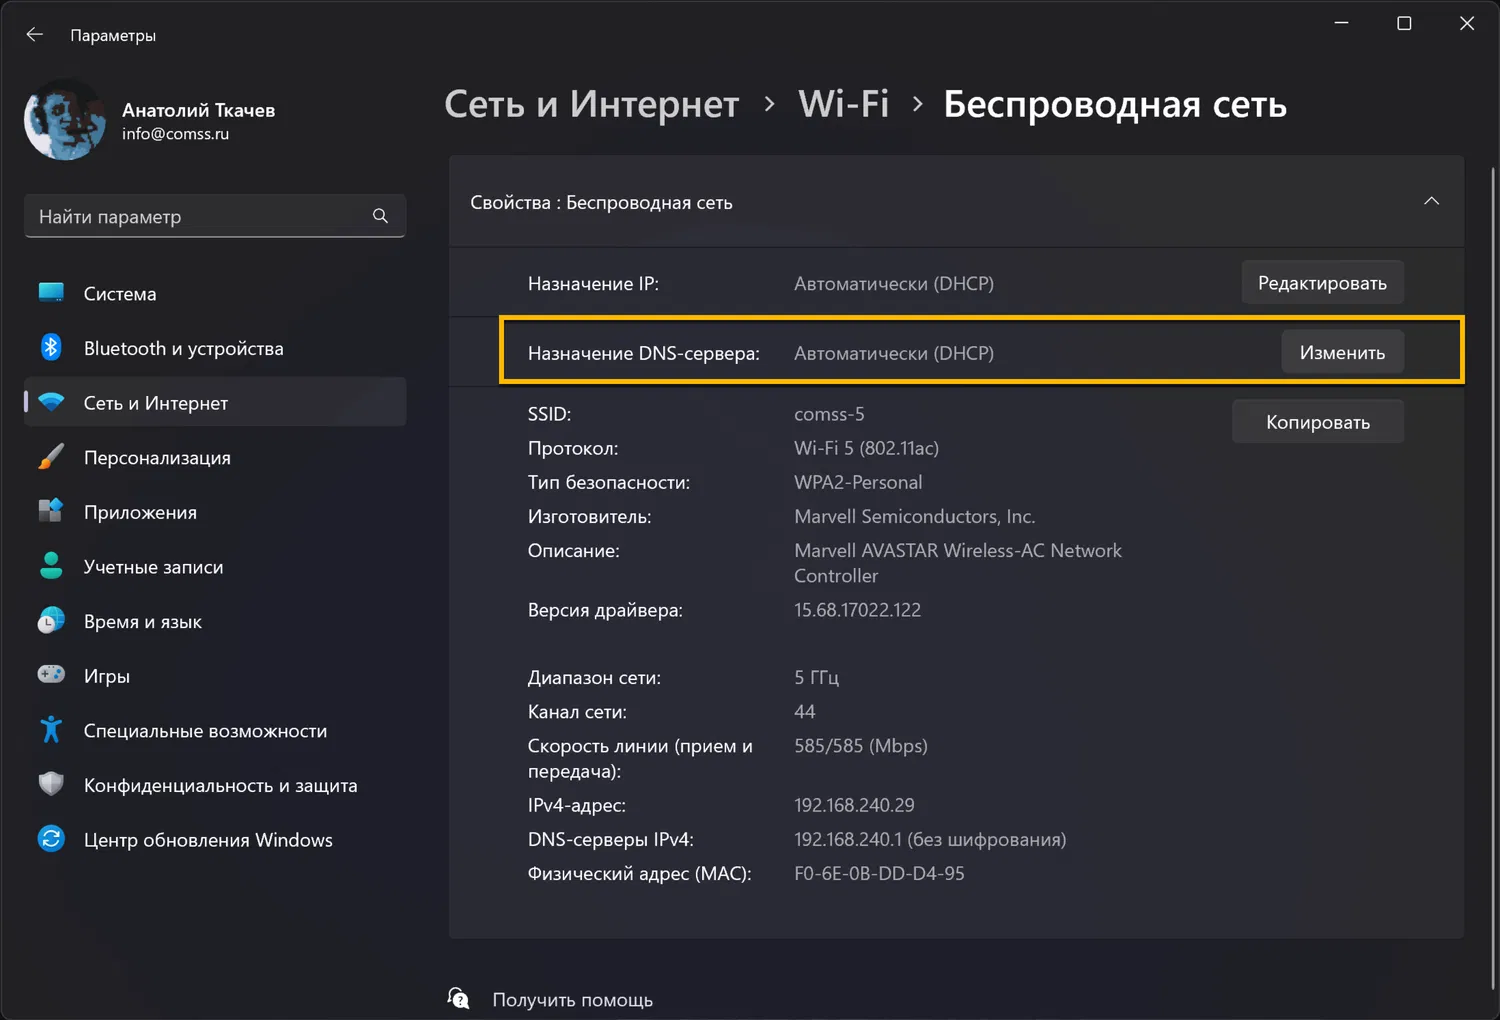
Task: Click inside the Найти параметр search field
Action: click(x=200, y=216)
